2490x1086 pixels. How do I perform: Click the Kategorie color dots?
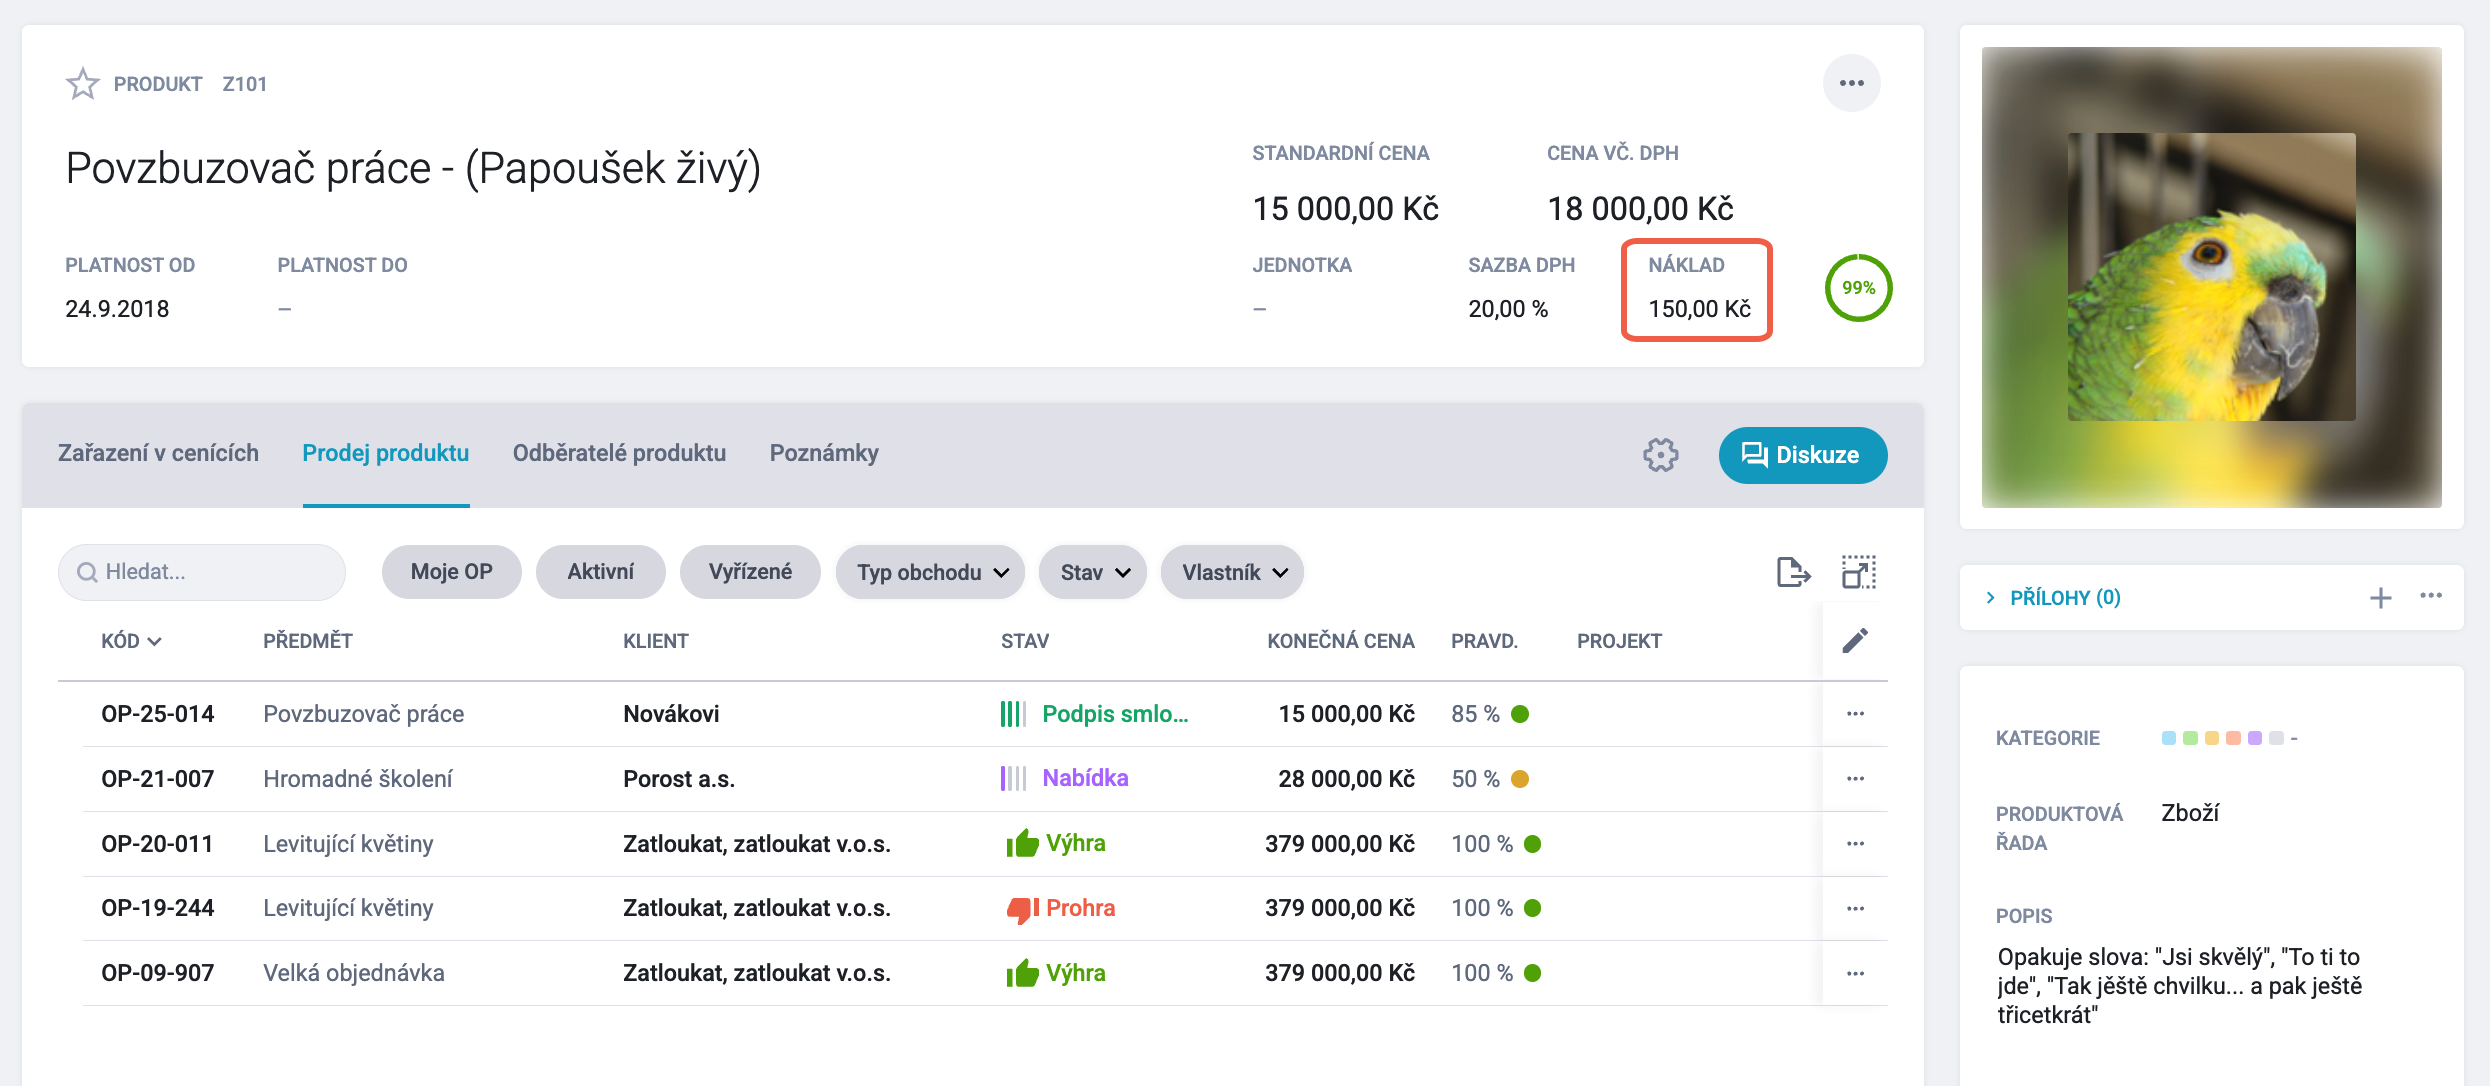coord(2222,738)
